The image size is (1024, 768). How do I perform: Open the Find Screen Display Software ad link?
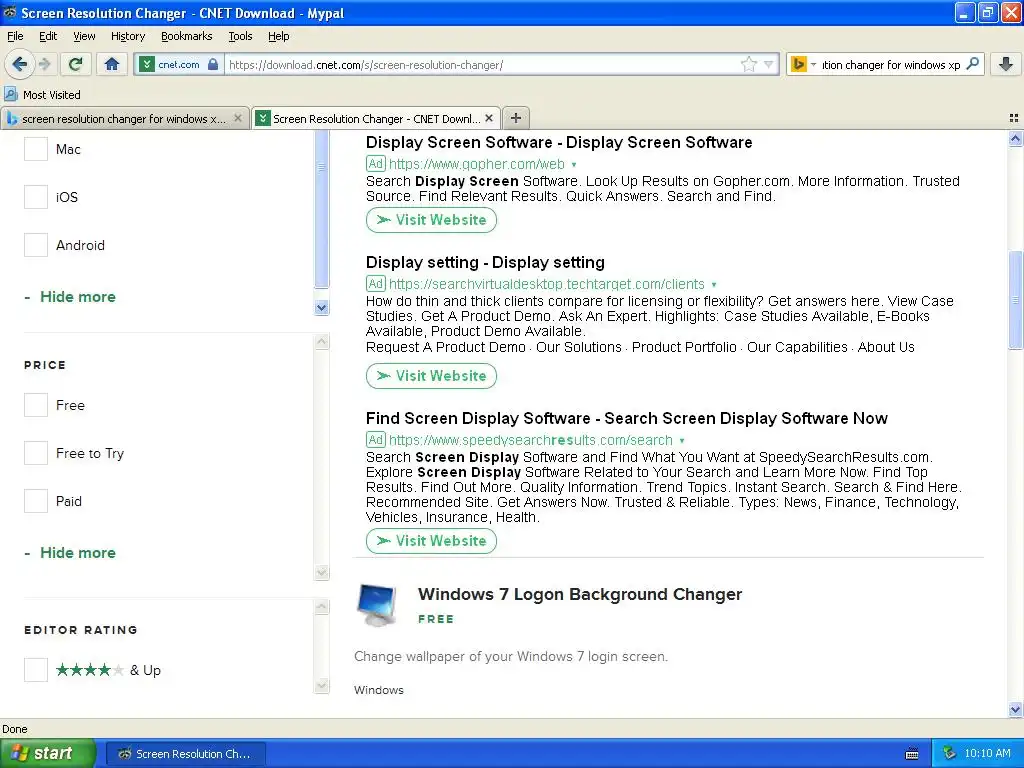tap(627, 419)
